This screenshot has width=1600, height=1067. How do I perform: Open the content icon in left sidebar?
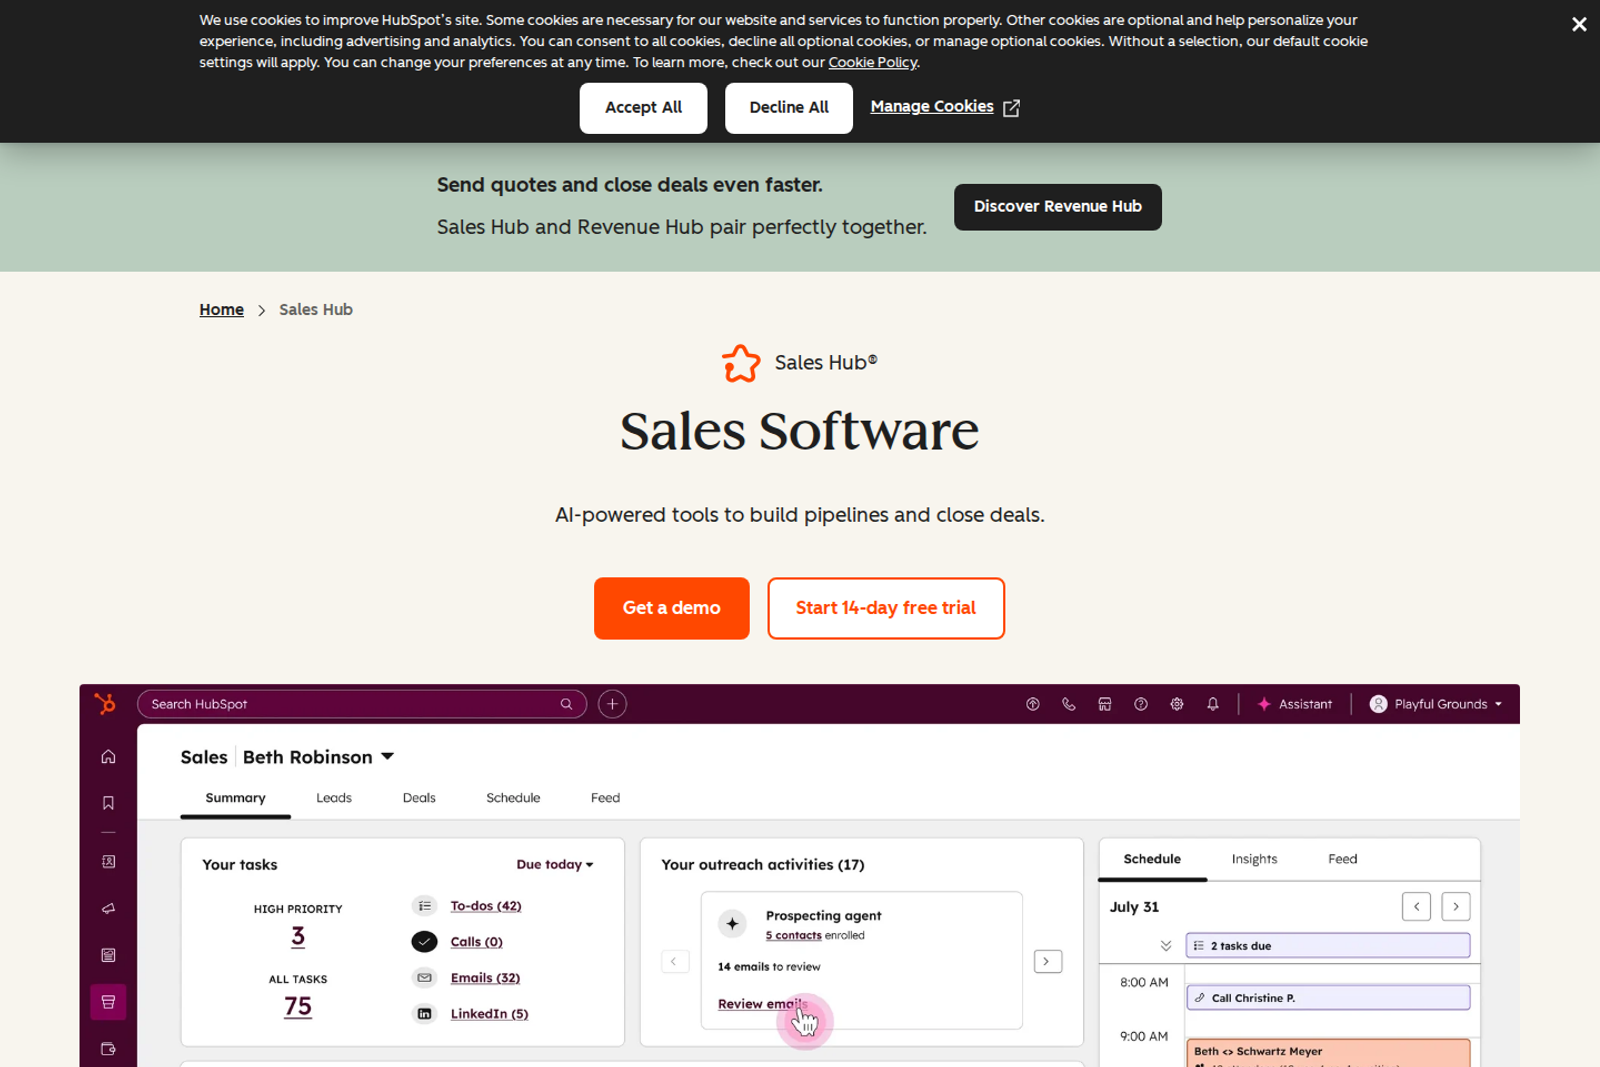(x=108, y=955)
